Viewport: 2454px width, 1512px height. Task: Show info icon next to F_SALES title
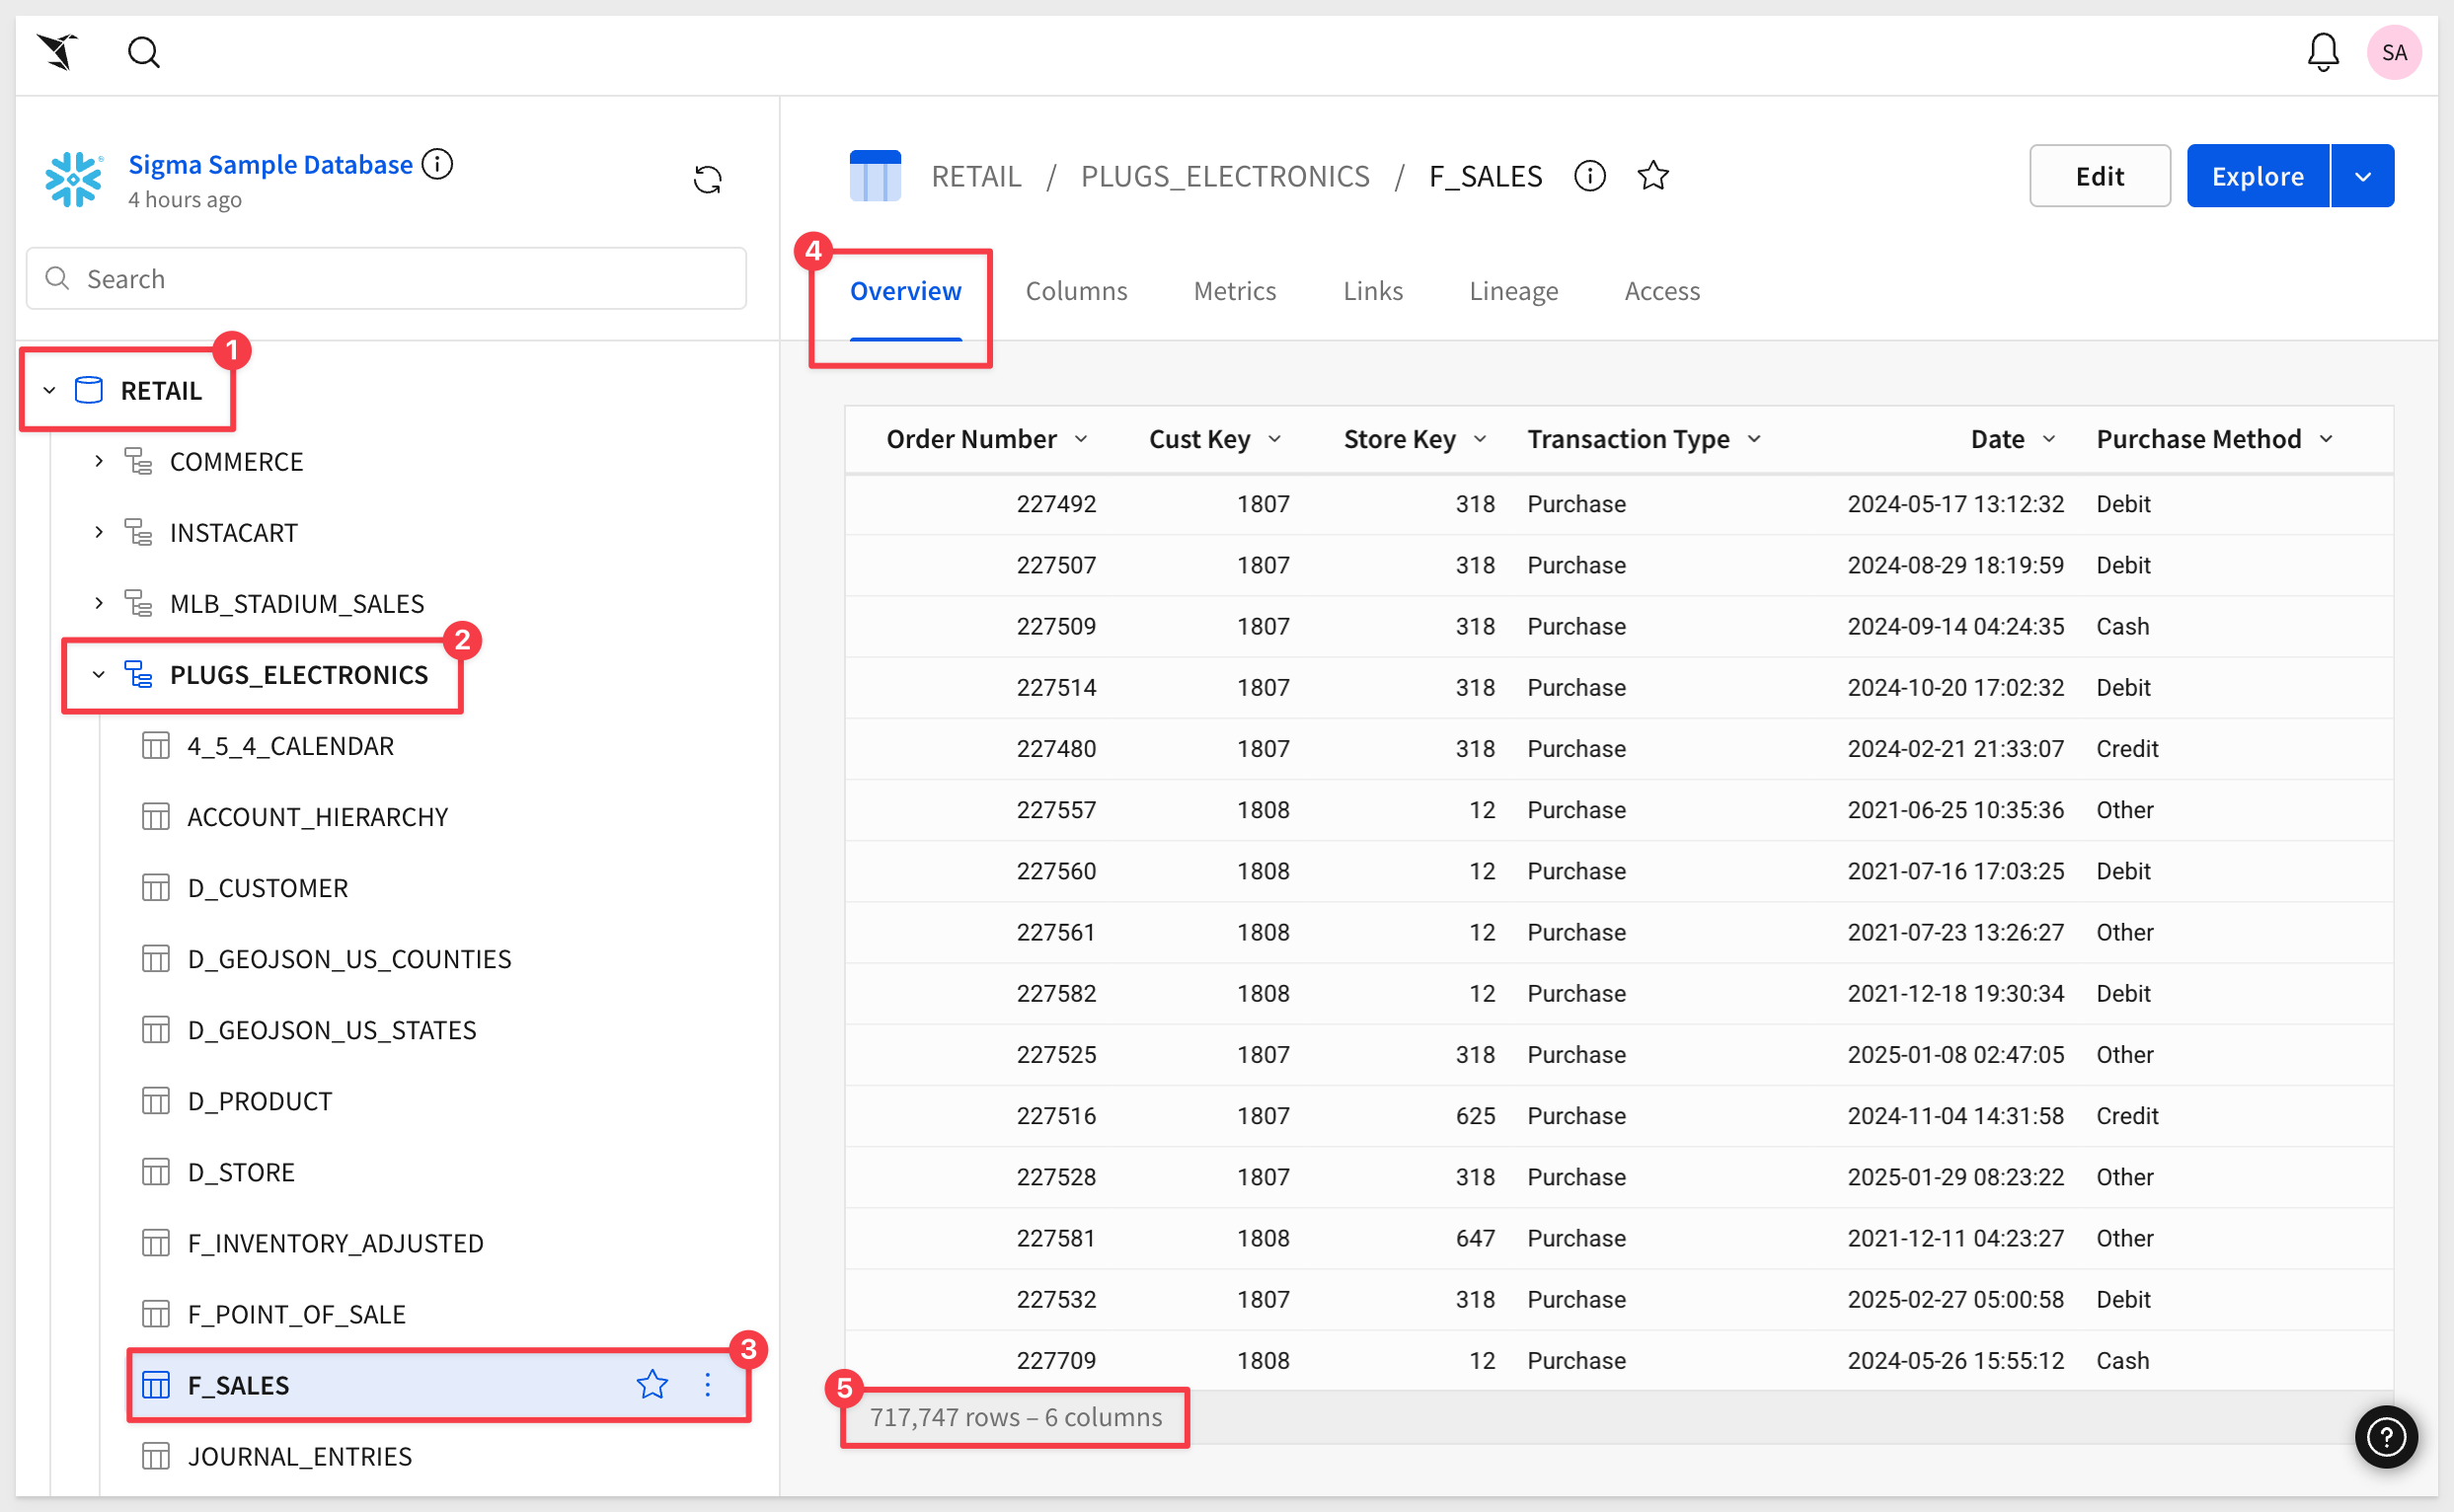[1589, 176]
